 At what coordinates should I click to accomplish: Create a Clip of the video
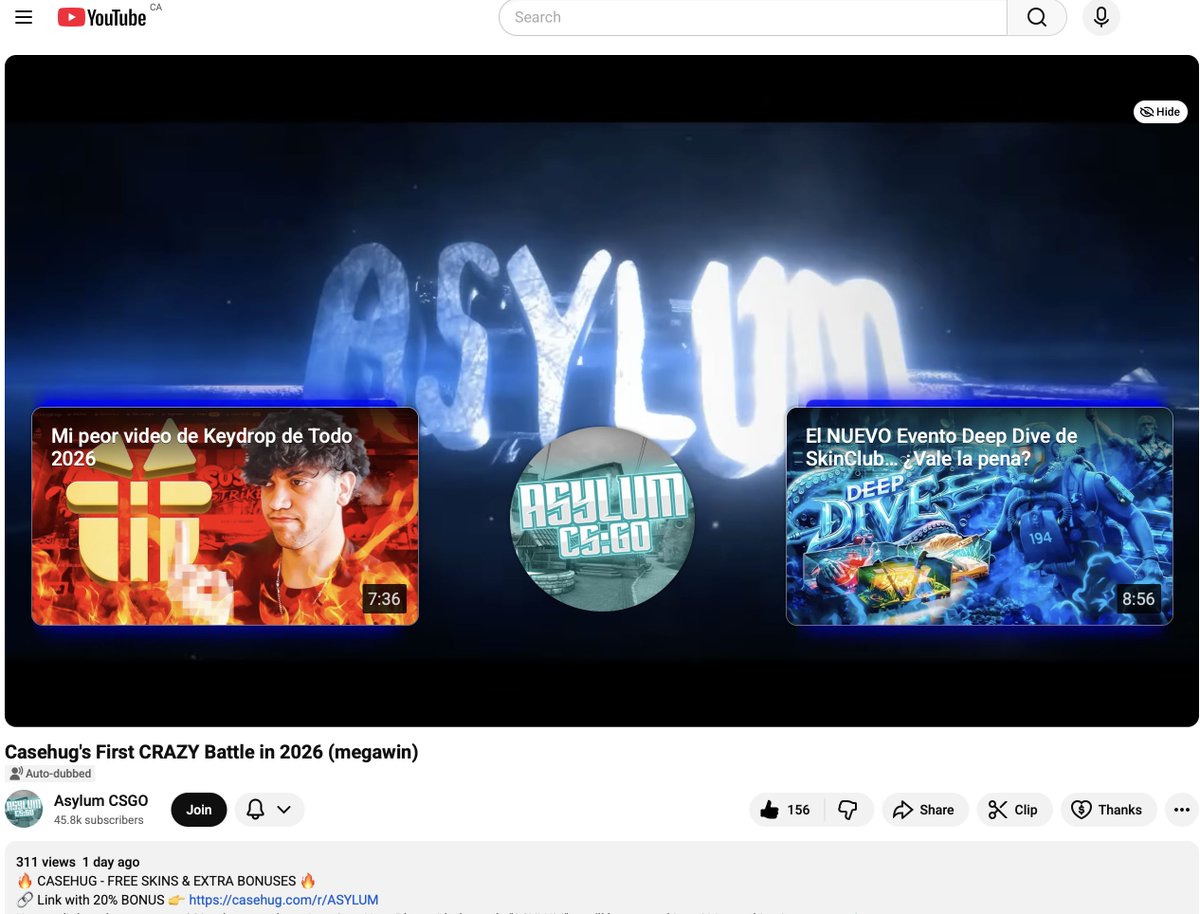point(1014,810)
